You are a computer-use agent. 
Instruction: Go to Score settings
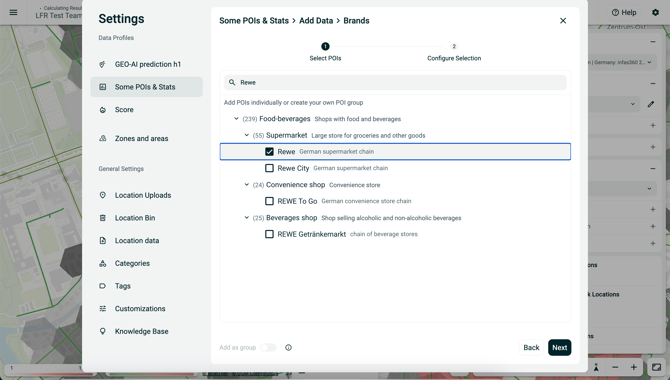[146, 110]
